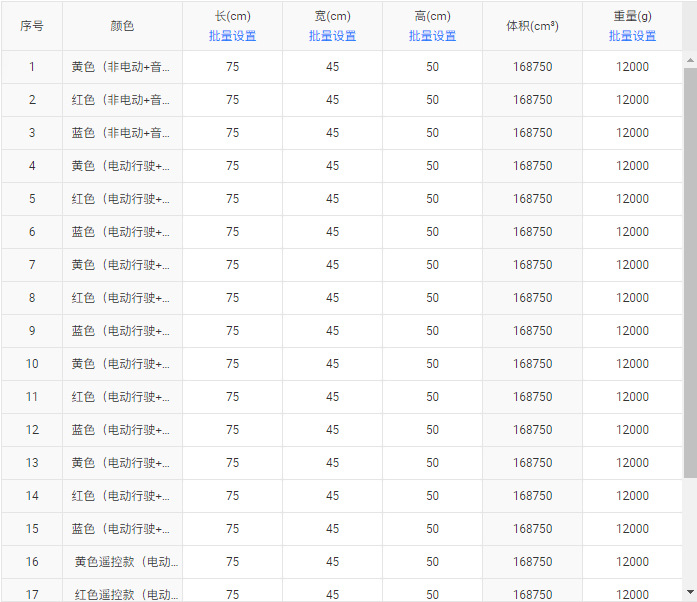Click width value 45 in row 1
This screenshot has height=602, width=697.
pyautogui.click(x=332, y=67)
